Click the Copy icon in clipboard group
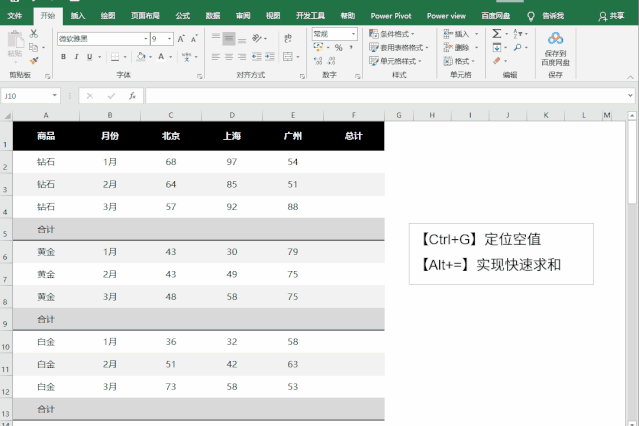639x426 pixels. click(34, 47)
